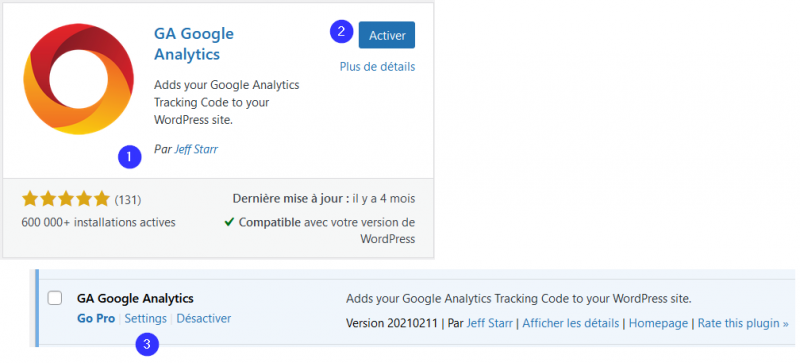Image resolution: width=800 pixels, height=363 pixels.
Task: Click the blue numbered badge 2
Action: tap(342, 32)
